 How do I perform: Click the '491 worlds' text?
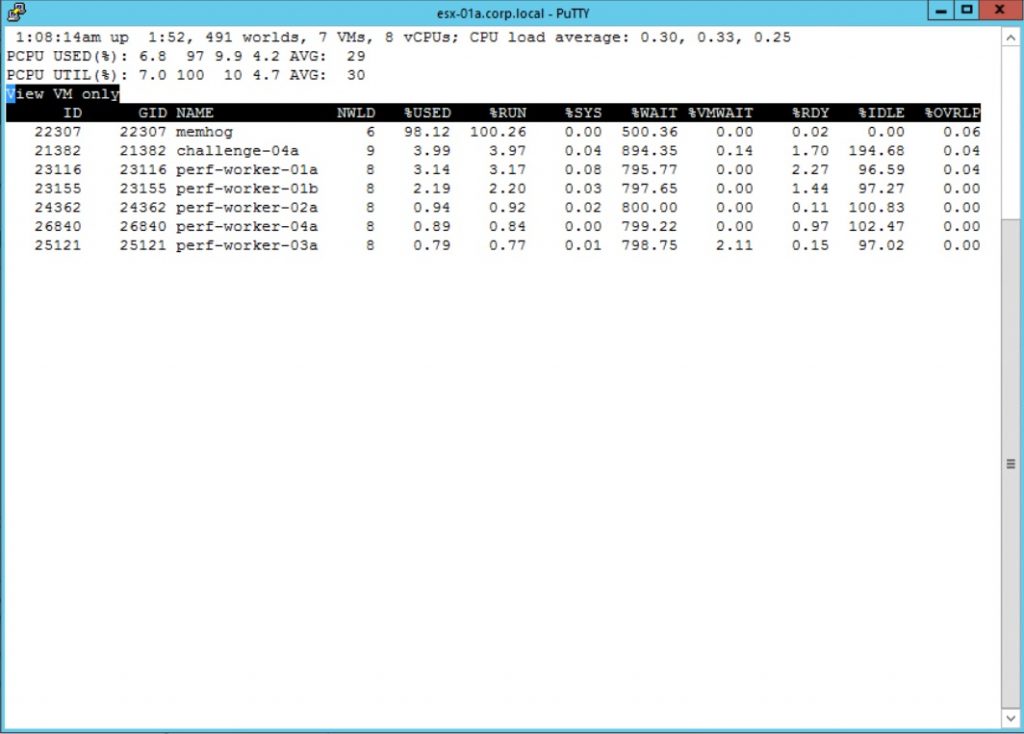point(252,37)
